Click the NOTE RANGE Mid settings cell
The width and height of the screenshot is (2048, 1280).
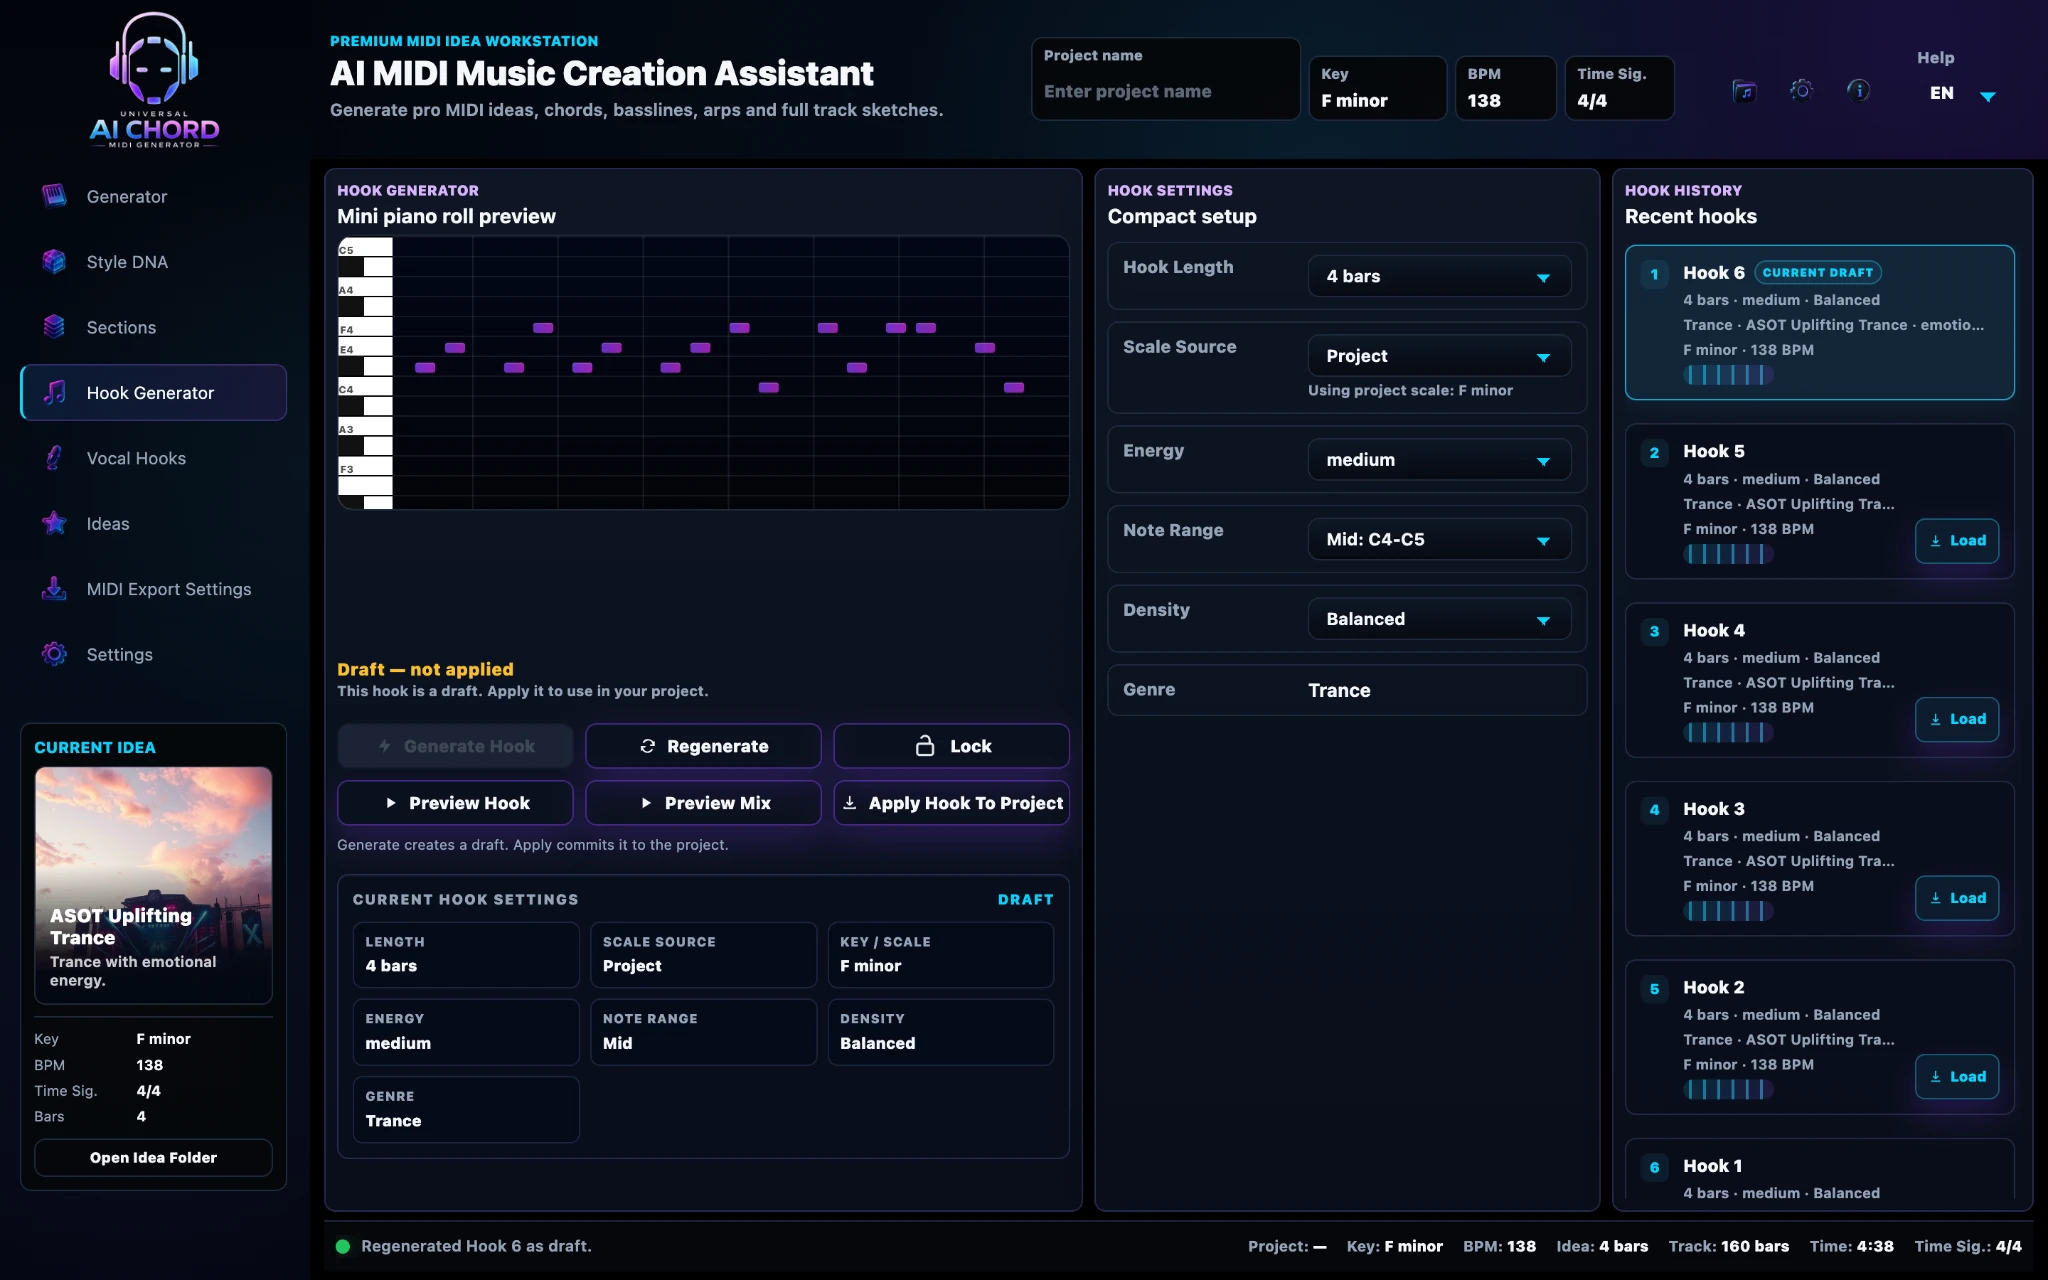[703, 1031]
